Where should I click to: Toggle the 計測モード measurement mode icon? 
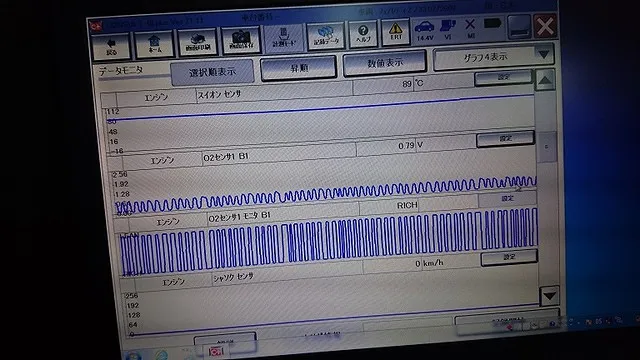click(283, 38)
